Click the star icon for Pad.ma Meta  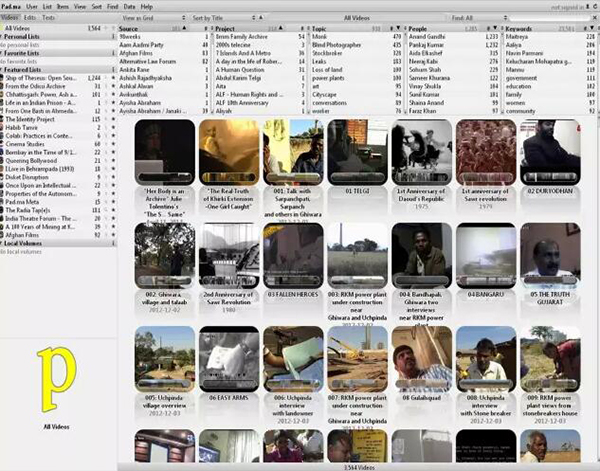tap(113, 202)
